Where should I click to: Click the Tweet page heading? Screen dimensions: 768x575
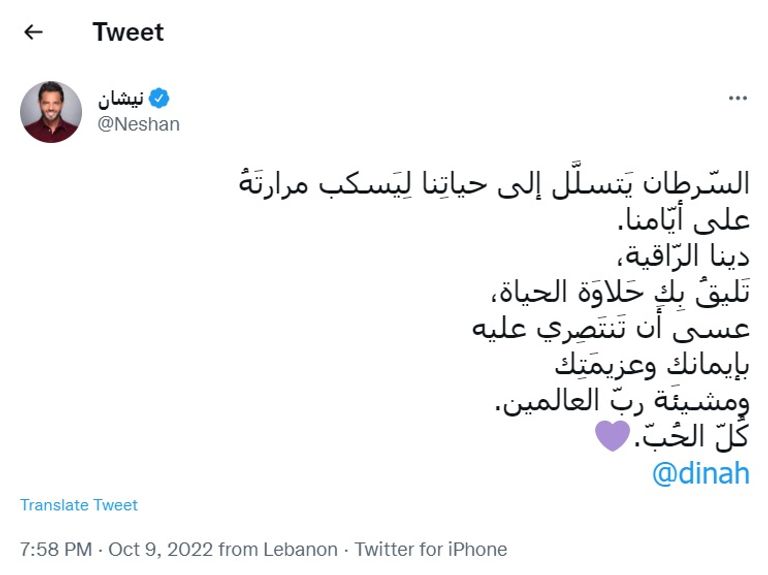pos(128,32)
